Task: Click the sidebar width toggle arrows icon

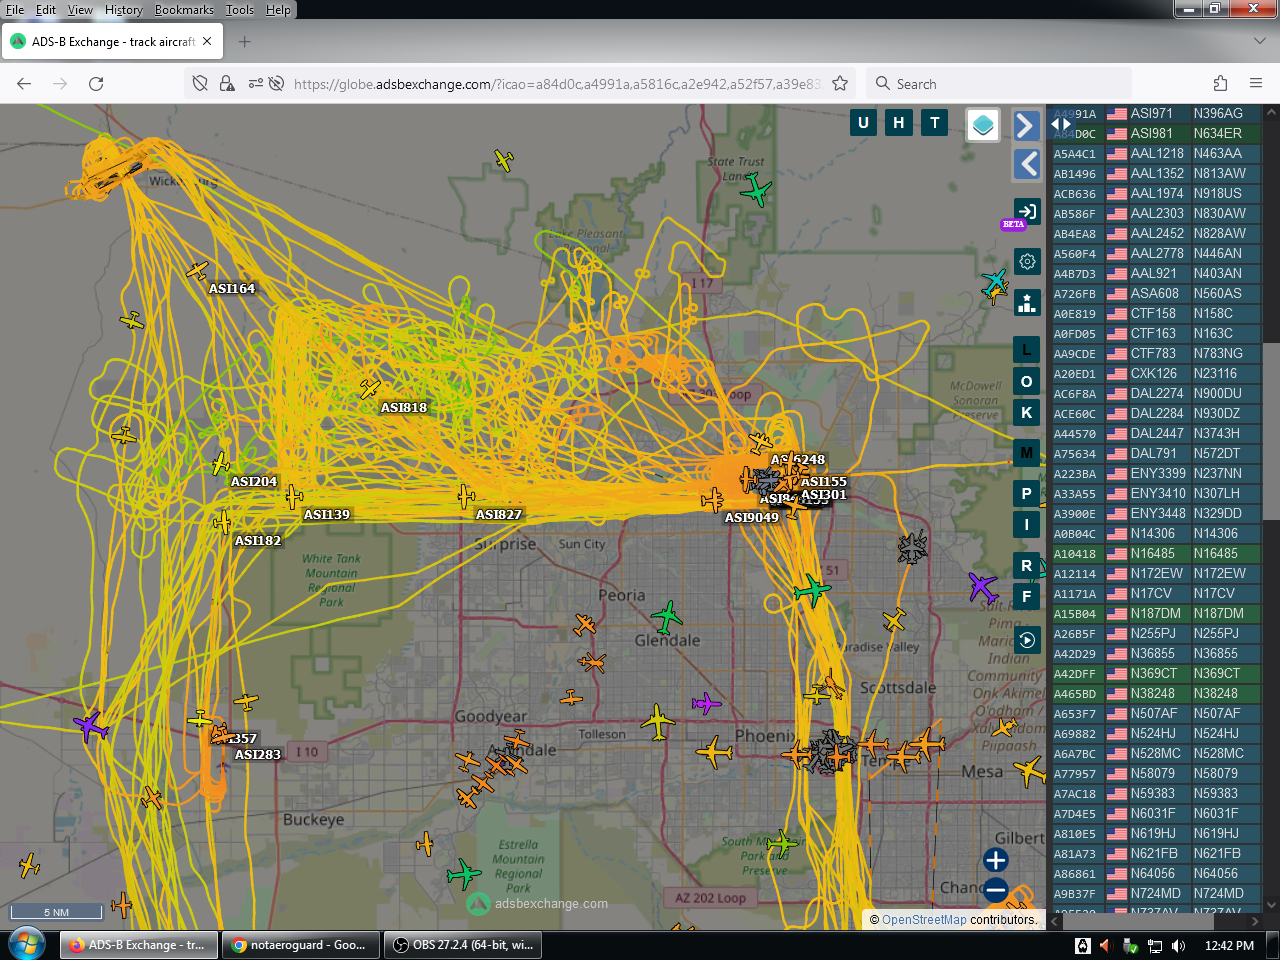Action: coord(1061,124)
